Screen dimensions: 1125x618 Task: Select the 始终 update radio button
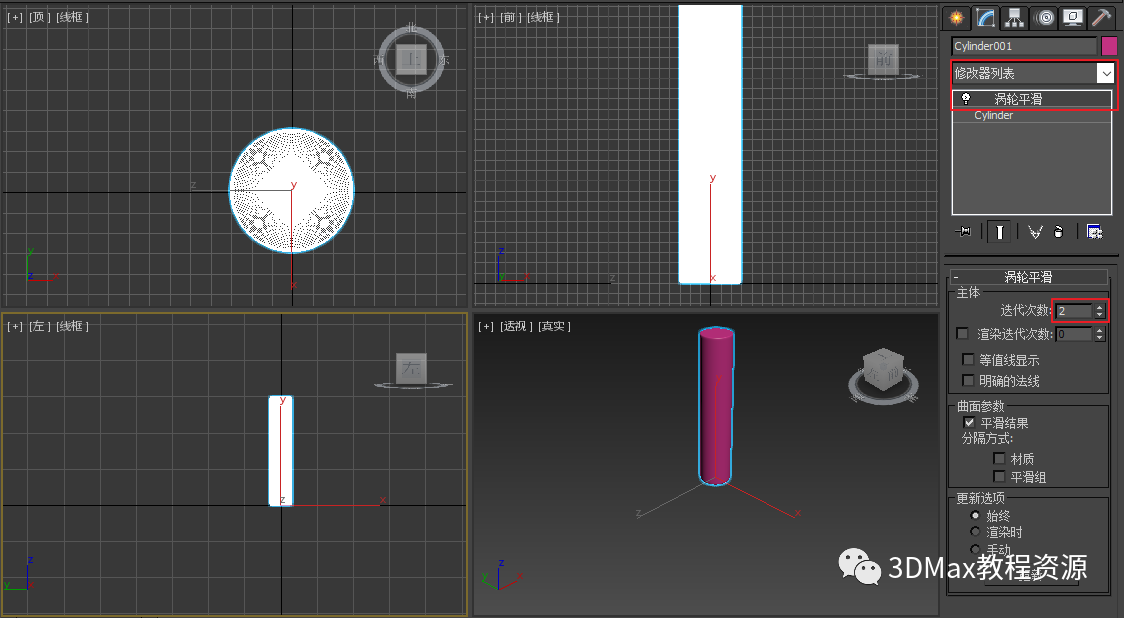pyautogui.click(x=974, y=515)
